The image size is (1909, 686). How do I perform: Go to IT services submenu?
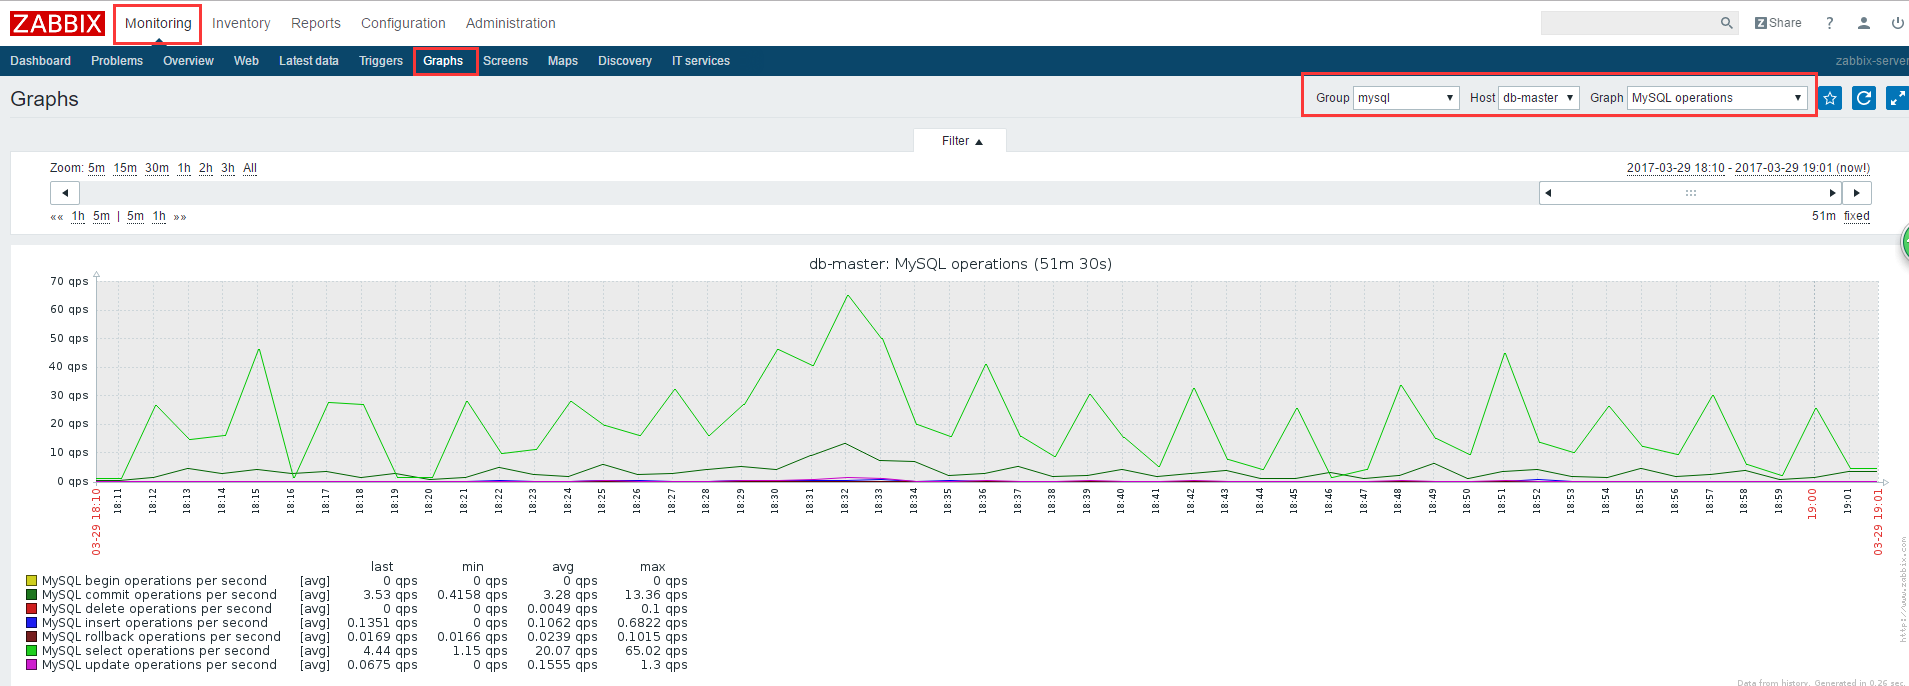pyautogui.click(x=701, y=61)
